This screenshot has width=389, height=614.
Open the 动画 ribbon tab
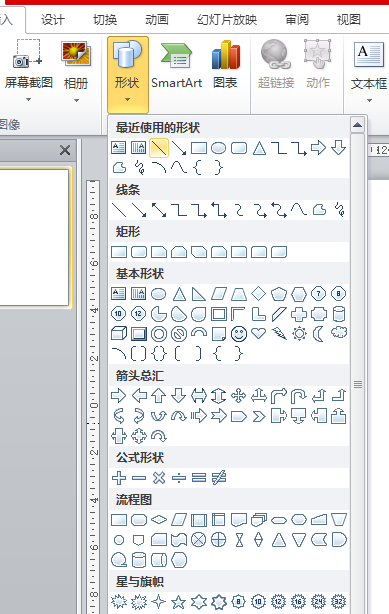click(157, 19)
